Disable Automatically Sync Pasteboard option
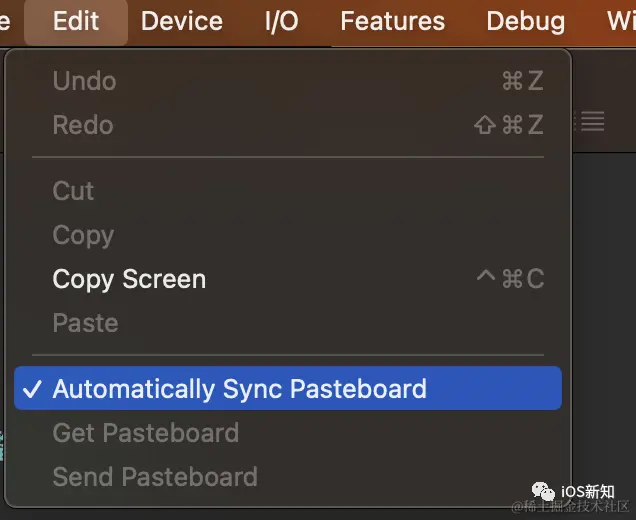This screenshot has height=520, width=636. coord(239,389)
